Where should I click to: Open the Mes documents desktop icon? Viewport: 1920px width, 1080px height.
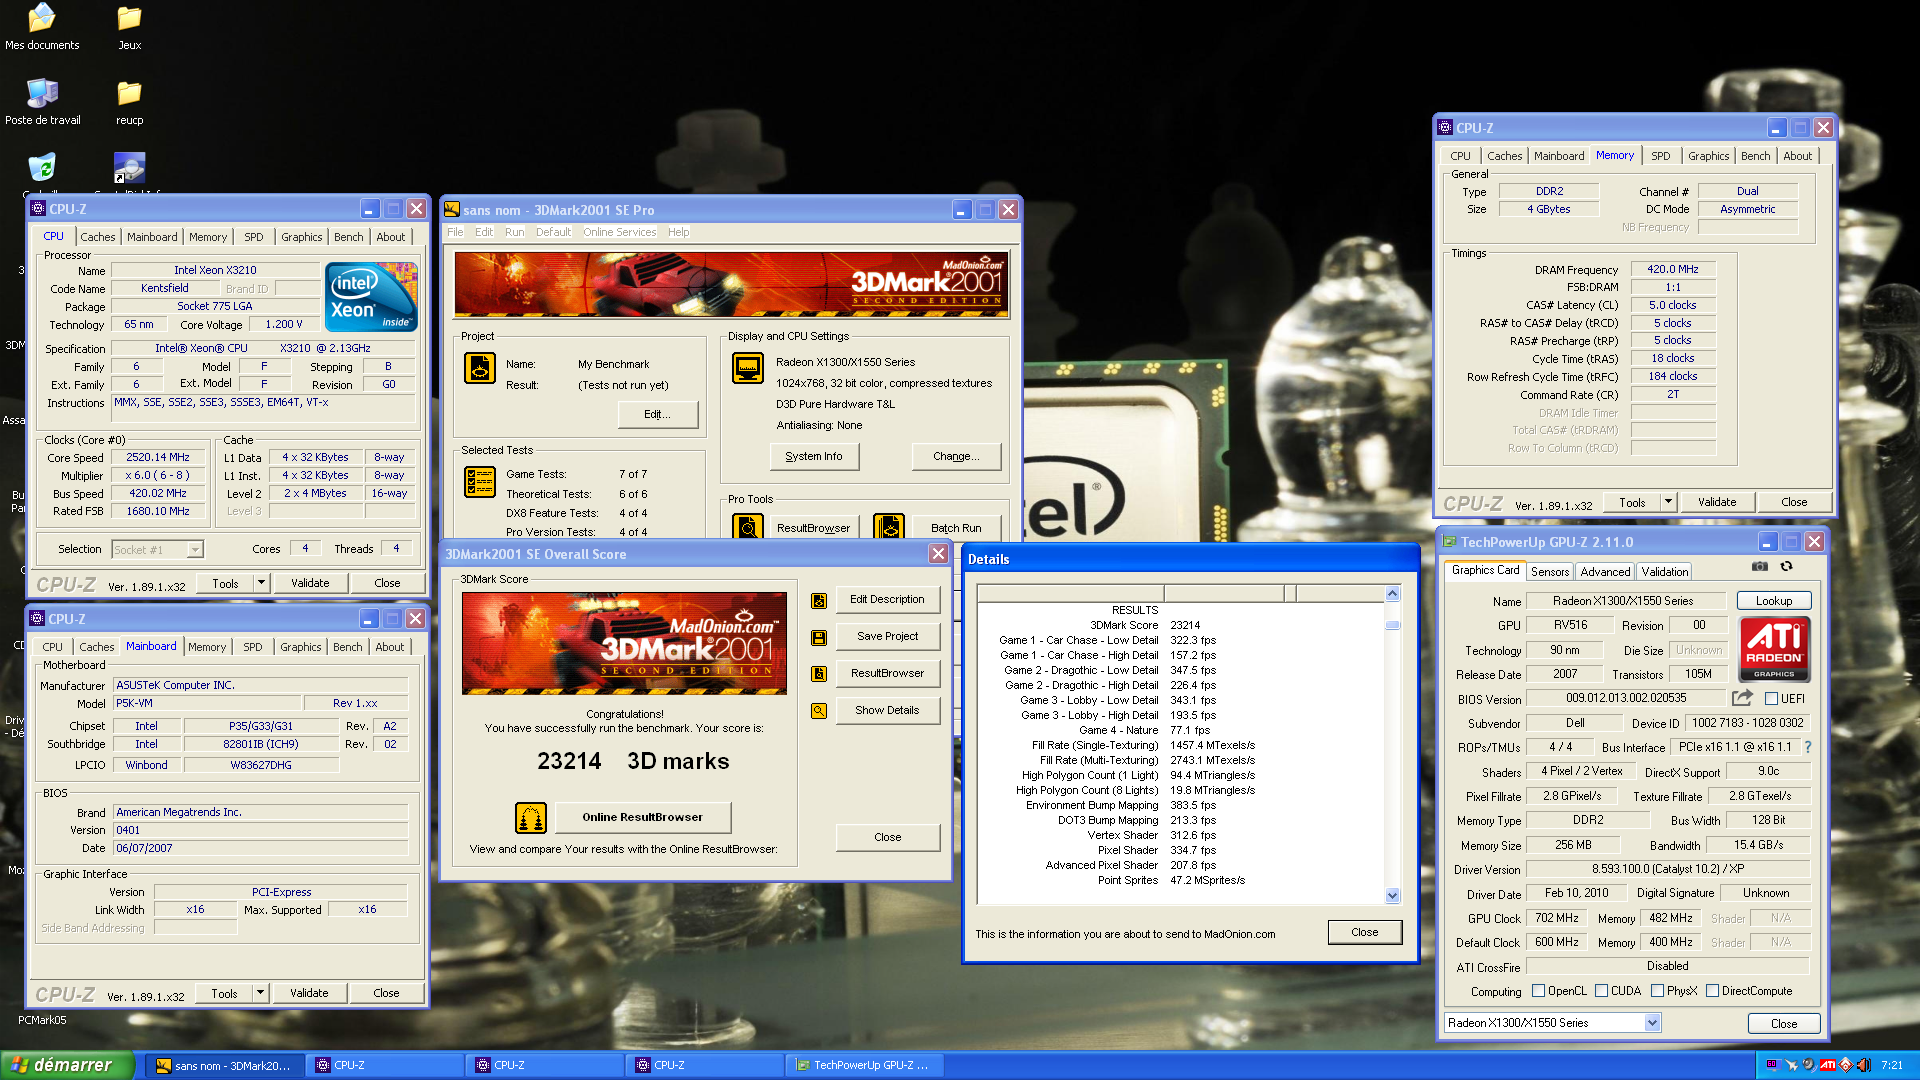click(42, 27)
